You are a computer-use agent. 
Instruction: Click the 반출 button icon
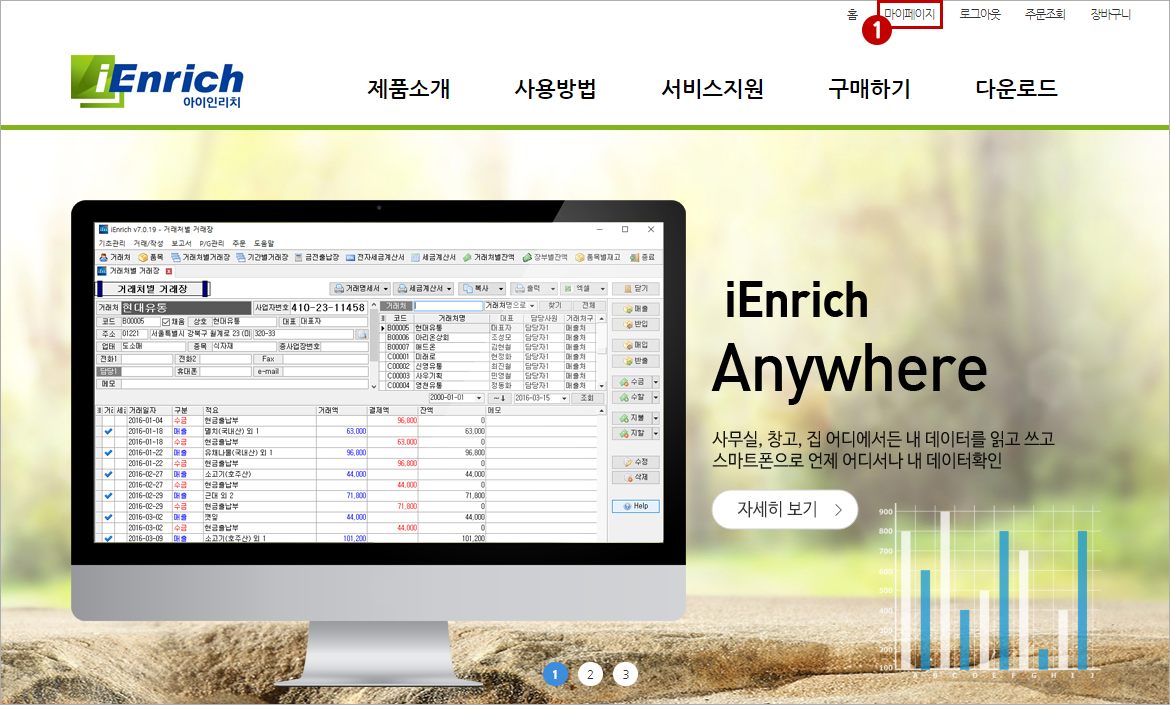pos(636,361)
